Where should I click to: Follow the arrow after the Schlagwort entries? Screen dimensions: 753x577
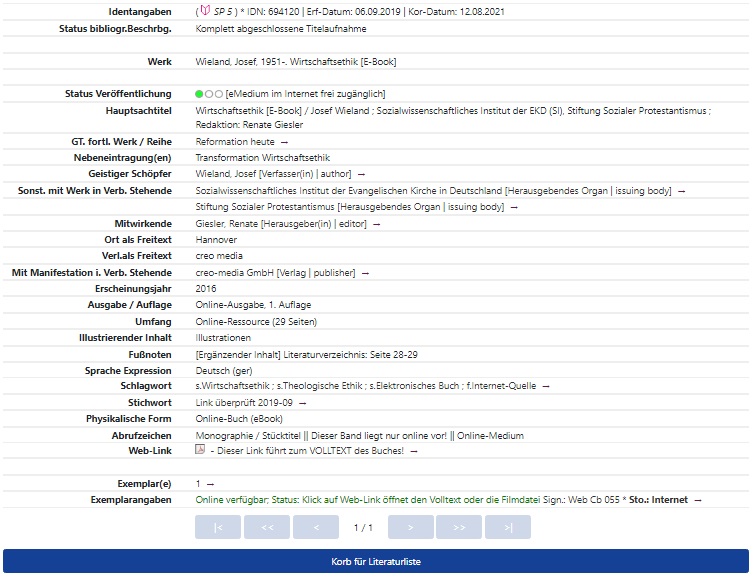click(x=546, y=386)
